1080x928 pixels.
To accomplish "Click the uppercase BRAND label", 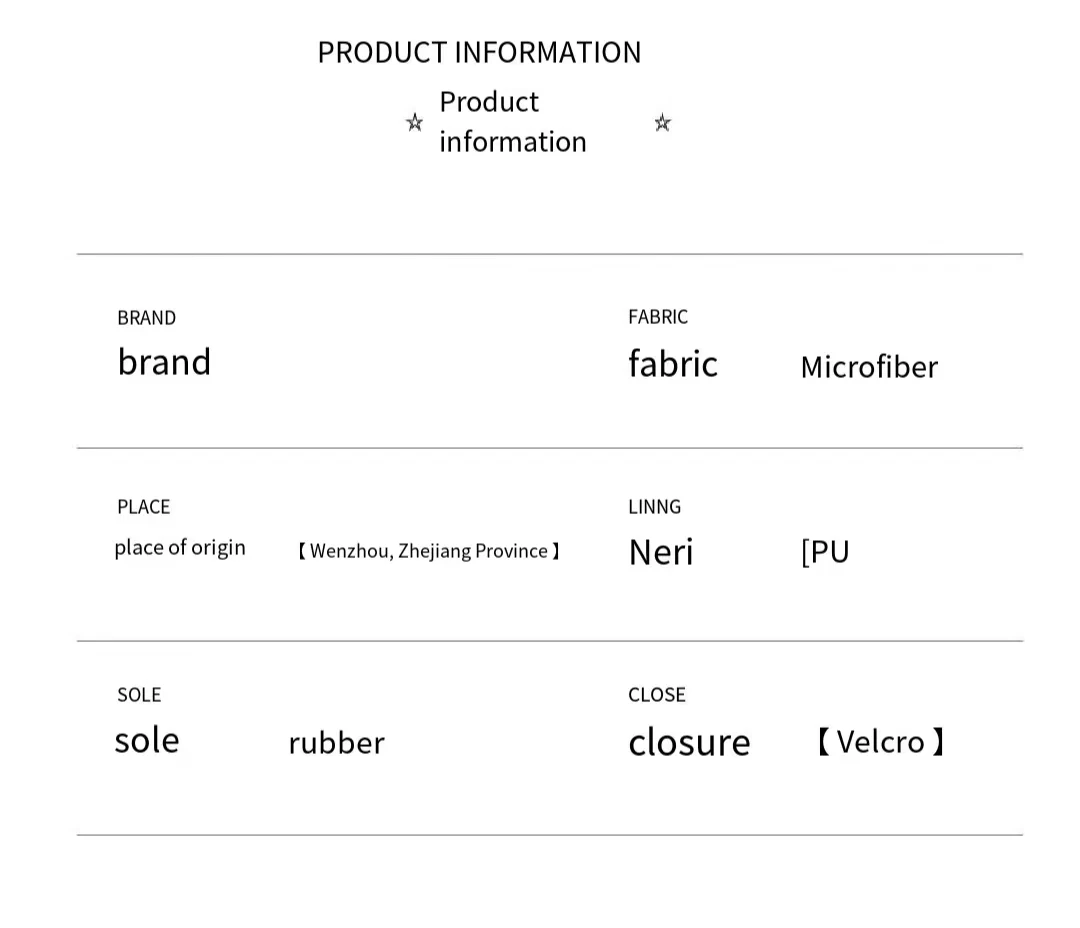I will click(146, 318).
